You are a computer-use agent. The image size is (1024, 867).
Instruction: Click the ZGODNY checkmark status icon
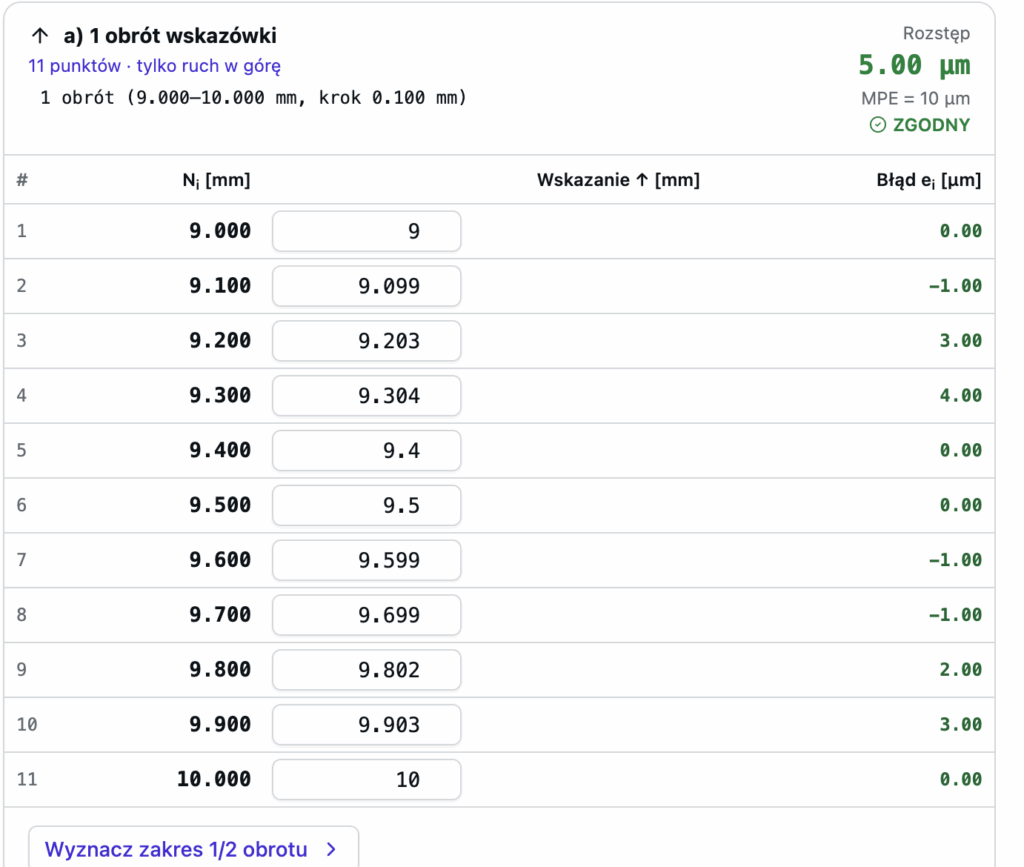point(878,125)
